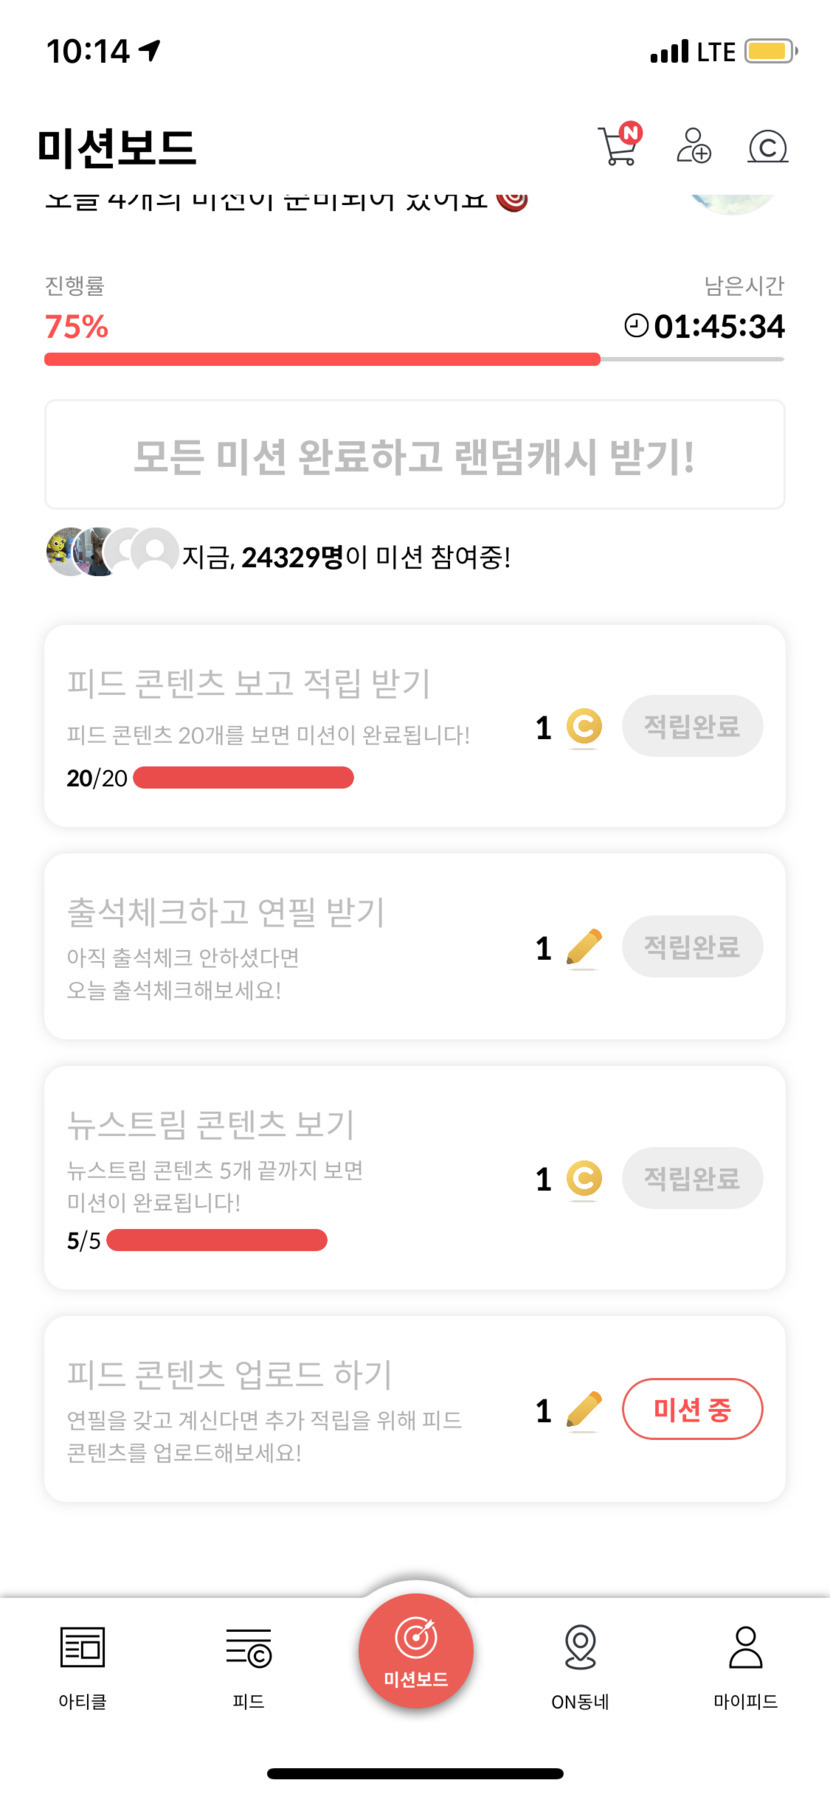This screenshot has height=1797, width=830.
Task: Open the cash coin icon in header
Action: (x=767, y=147)
